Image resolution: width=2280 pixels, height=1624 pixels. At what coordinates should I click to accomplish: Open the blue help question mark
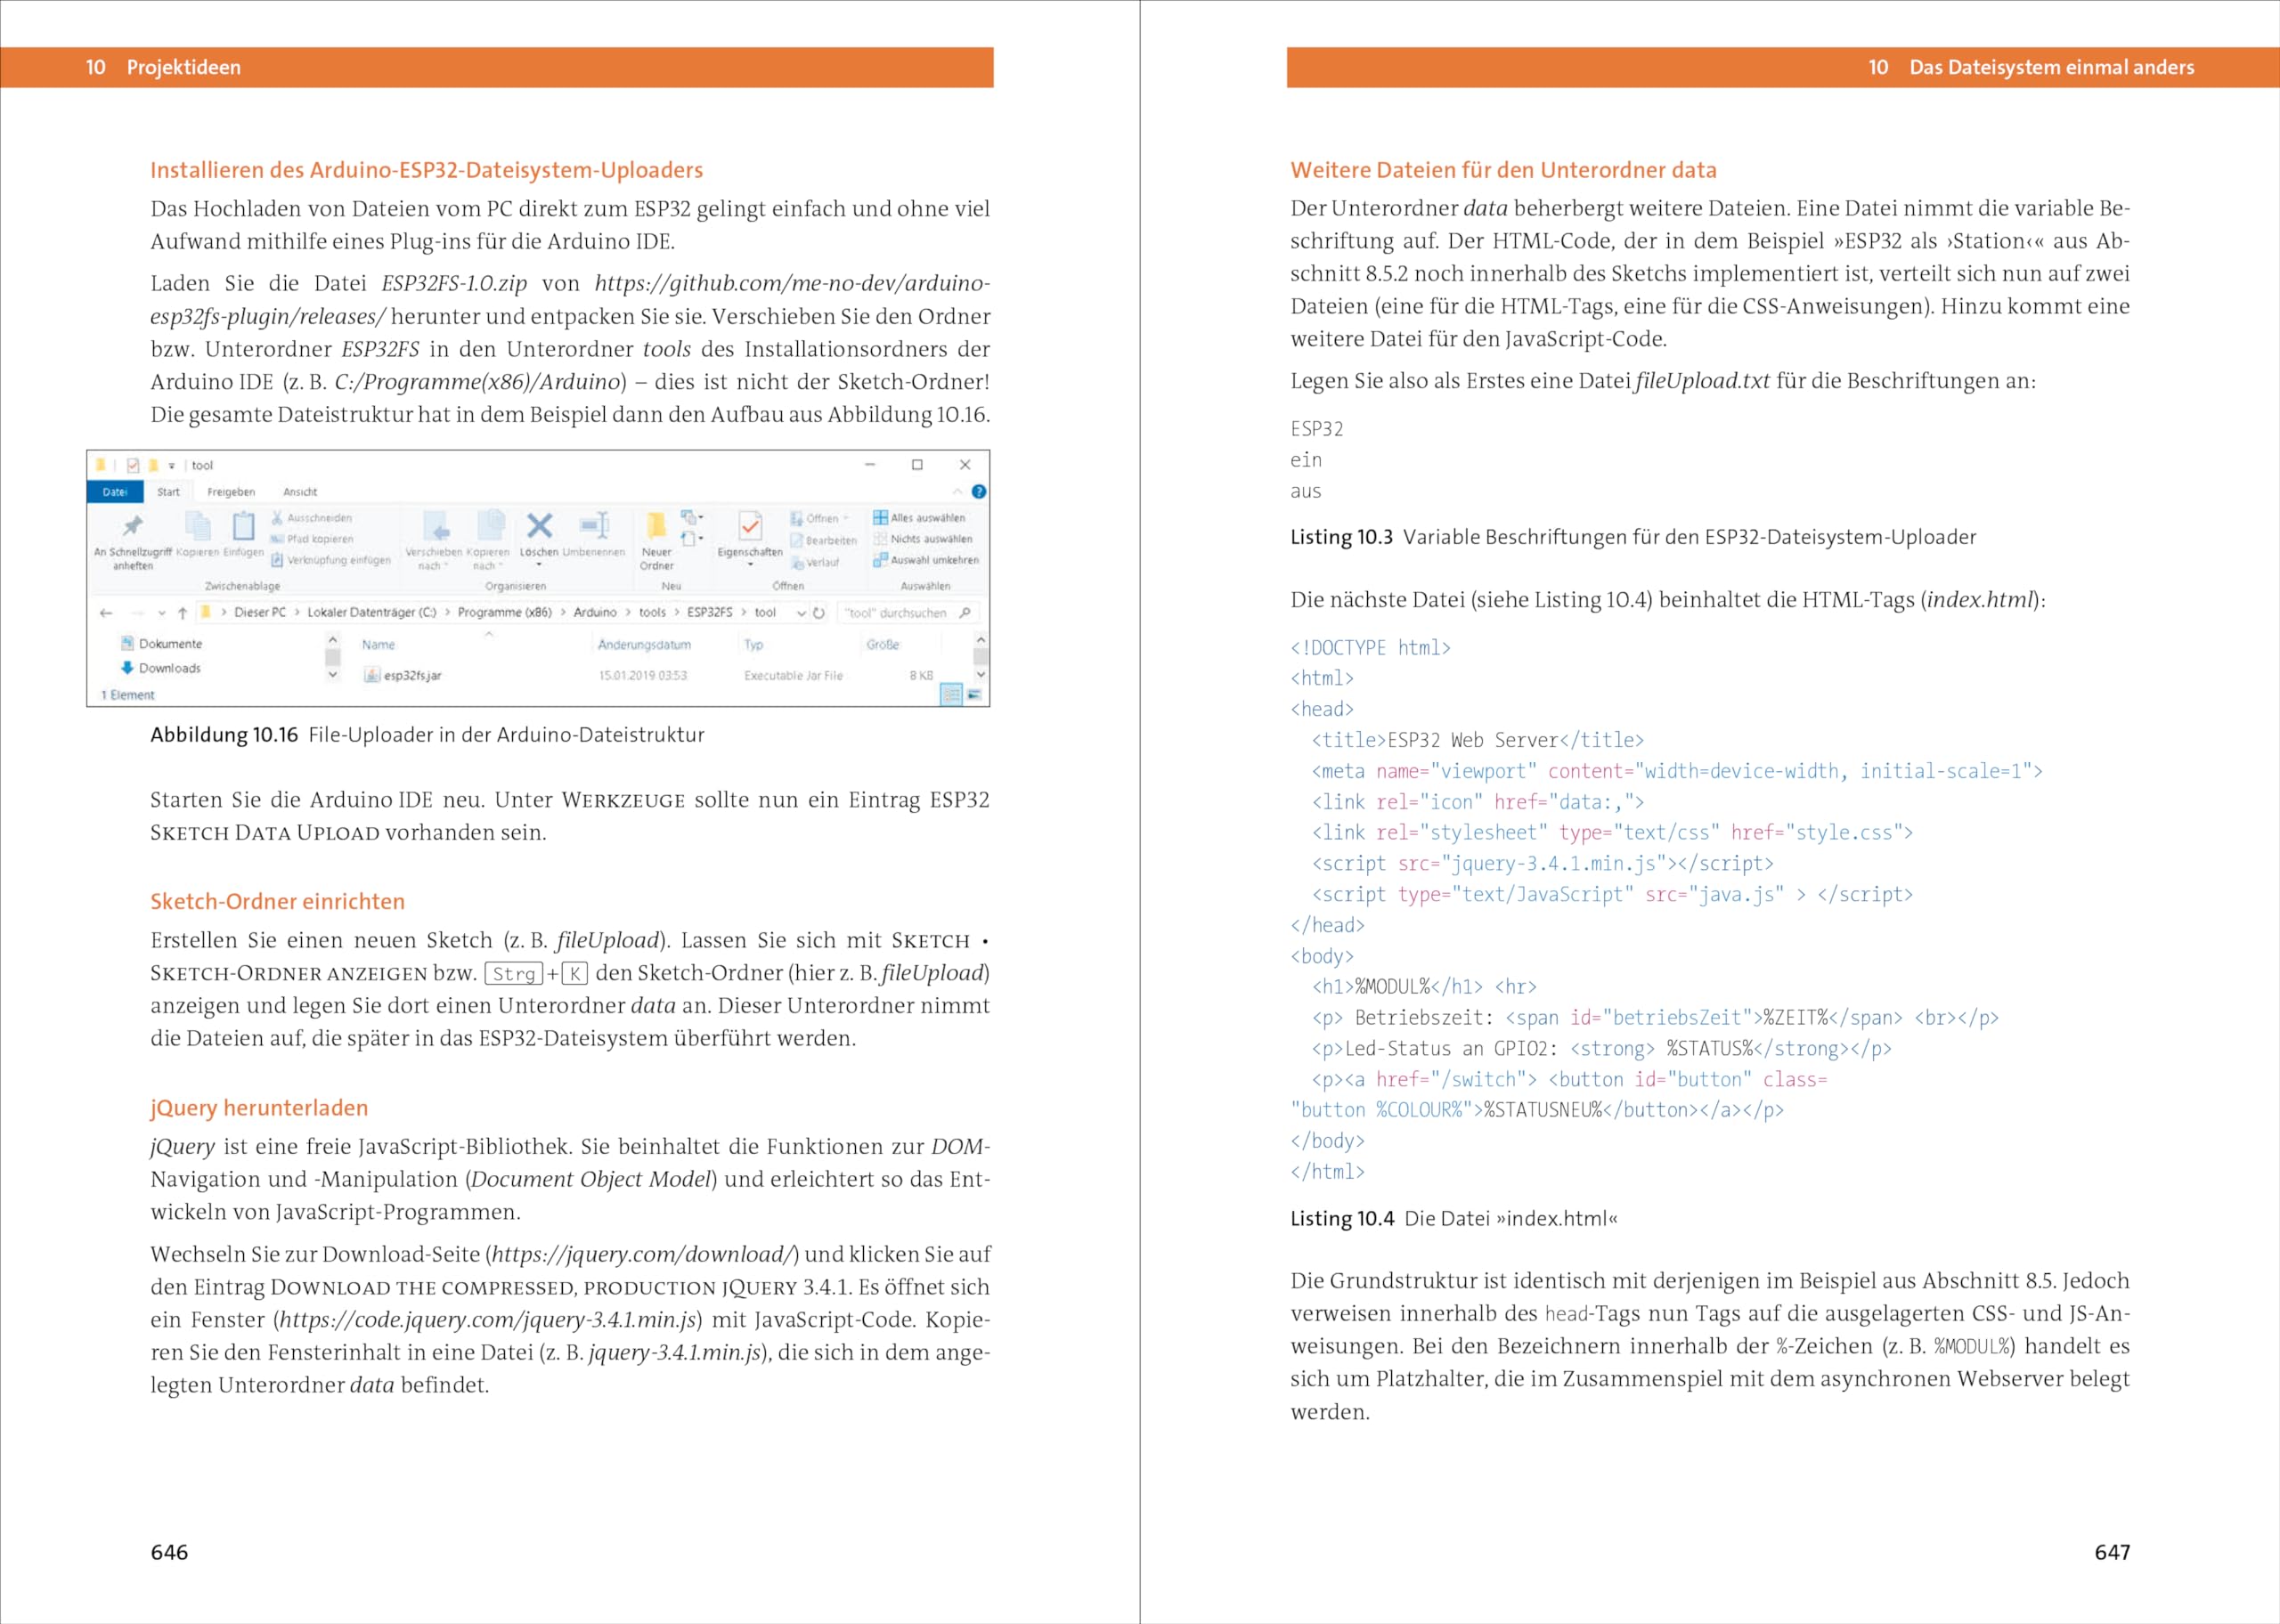[x=979, y=491]
